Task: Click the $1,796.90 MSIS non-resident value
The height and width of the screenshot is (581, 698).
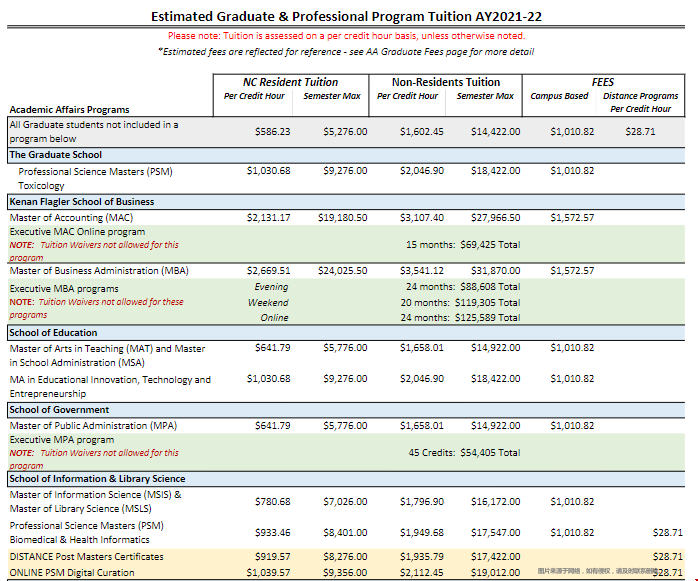Action: tap(422, 502)
